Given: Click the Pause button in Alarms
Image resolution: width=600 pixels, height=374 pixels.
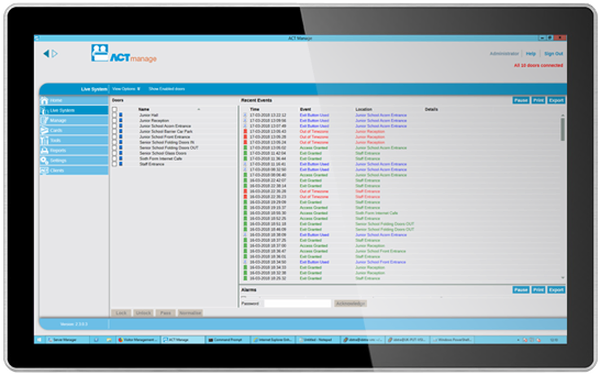Looking at the screenshot, I should [521, 290].
